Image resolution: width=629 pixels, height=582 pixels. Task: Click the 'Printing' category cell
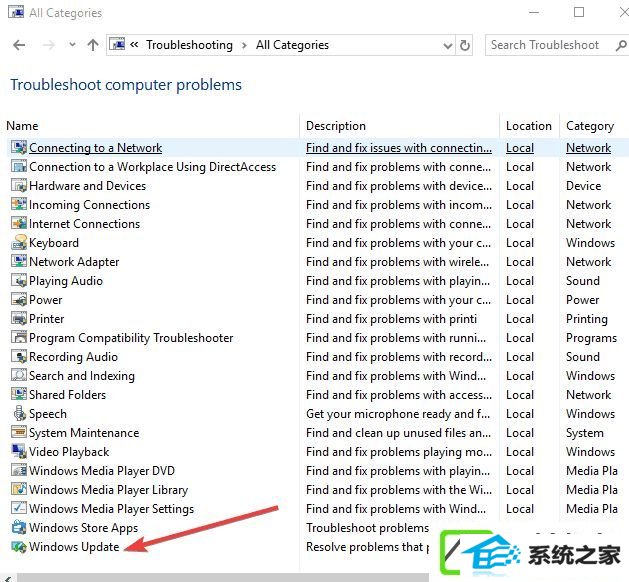586,319
